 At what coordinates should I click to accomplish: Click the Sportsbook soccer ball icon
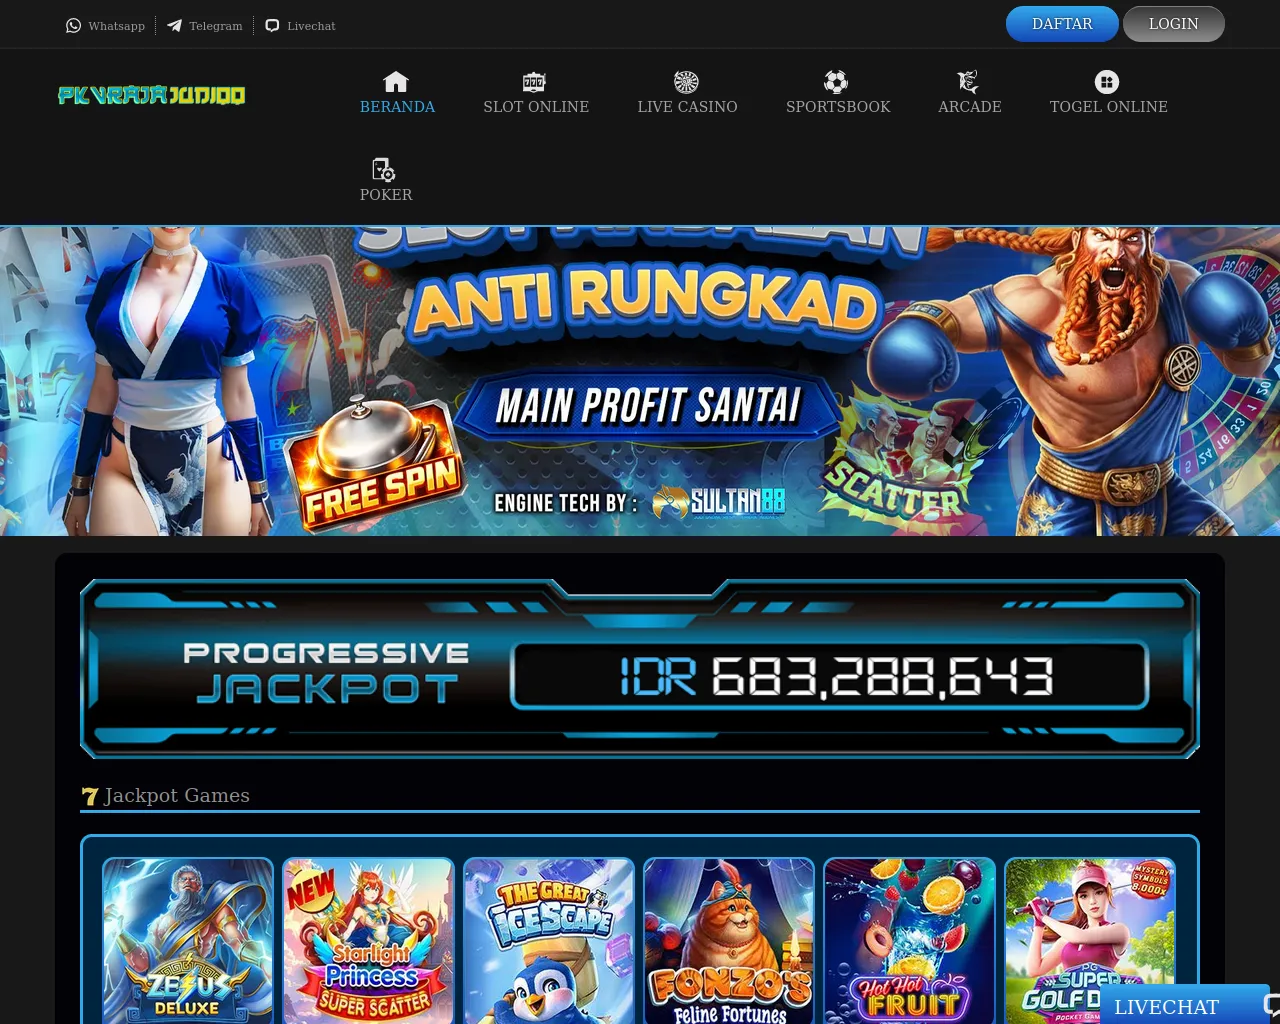(836, 82)
